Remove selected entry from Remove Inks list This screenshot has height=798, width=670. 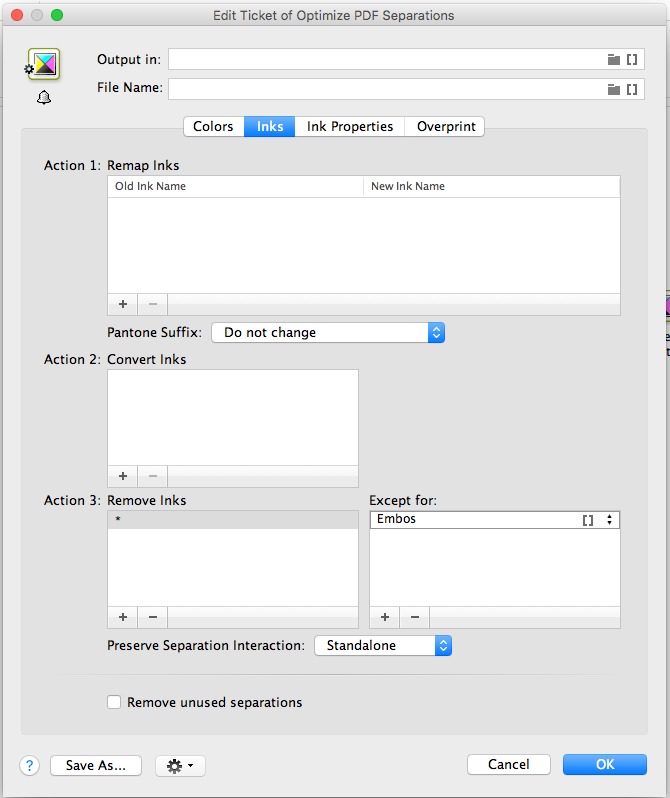[x=152, y=618]
